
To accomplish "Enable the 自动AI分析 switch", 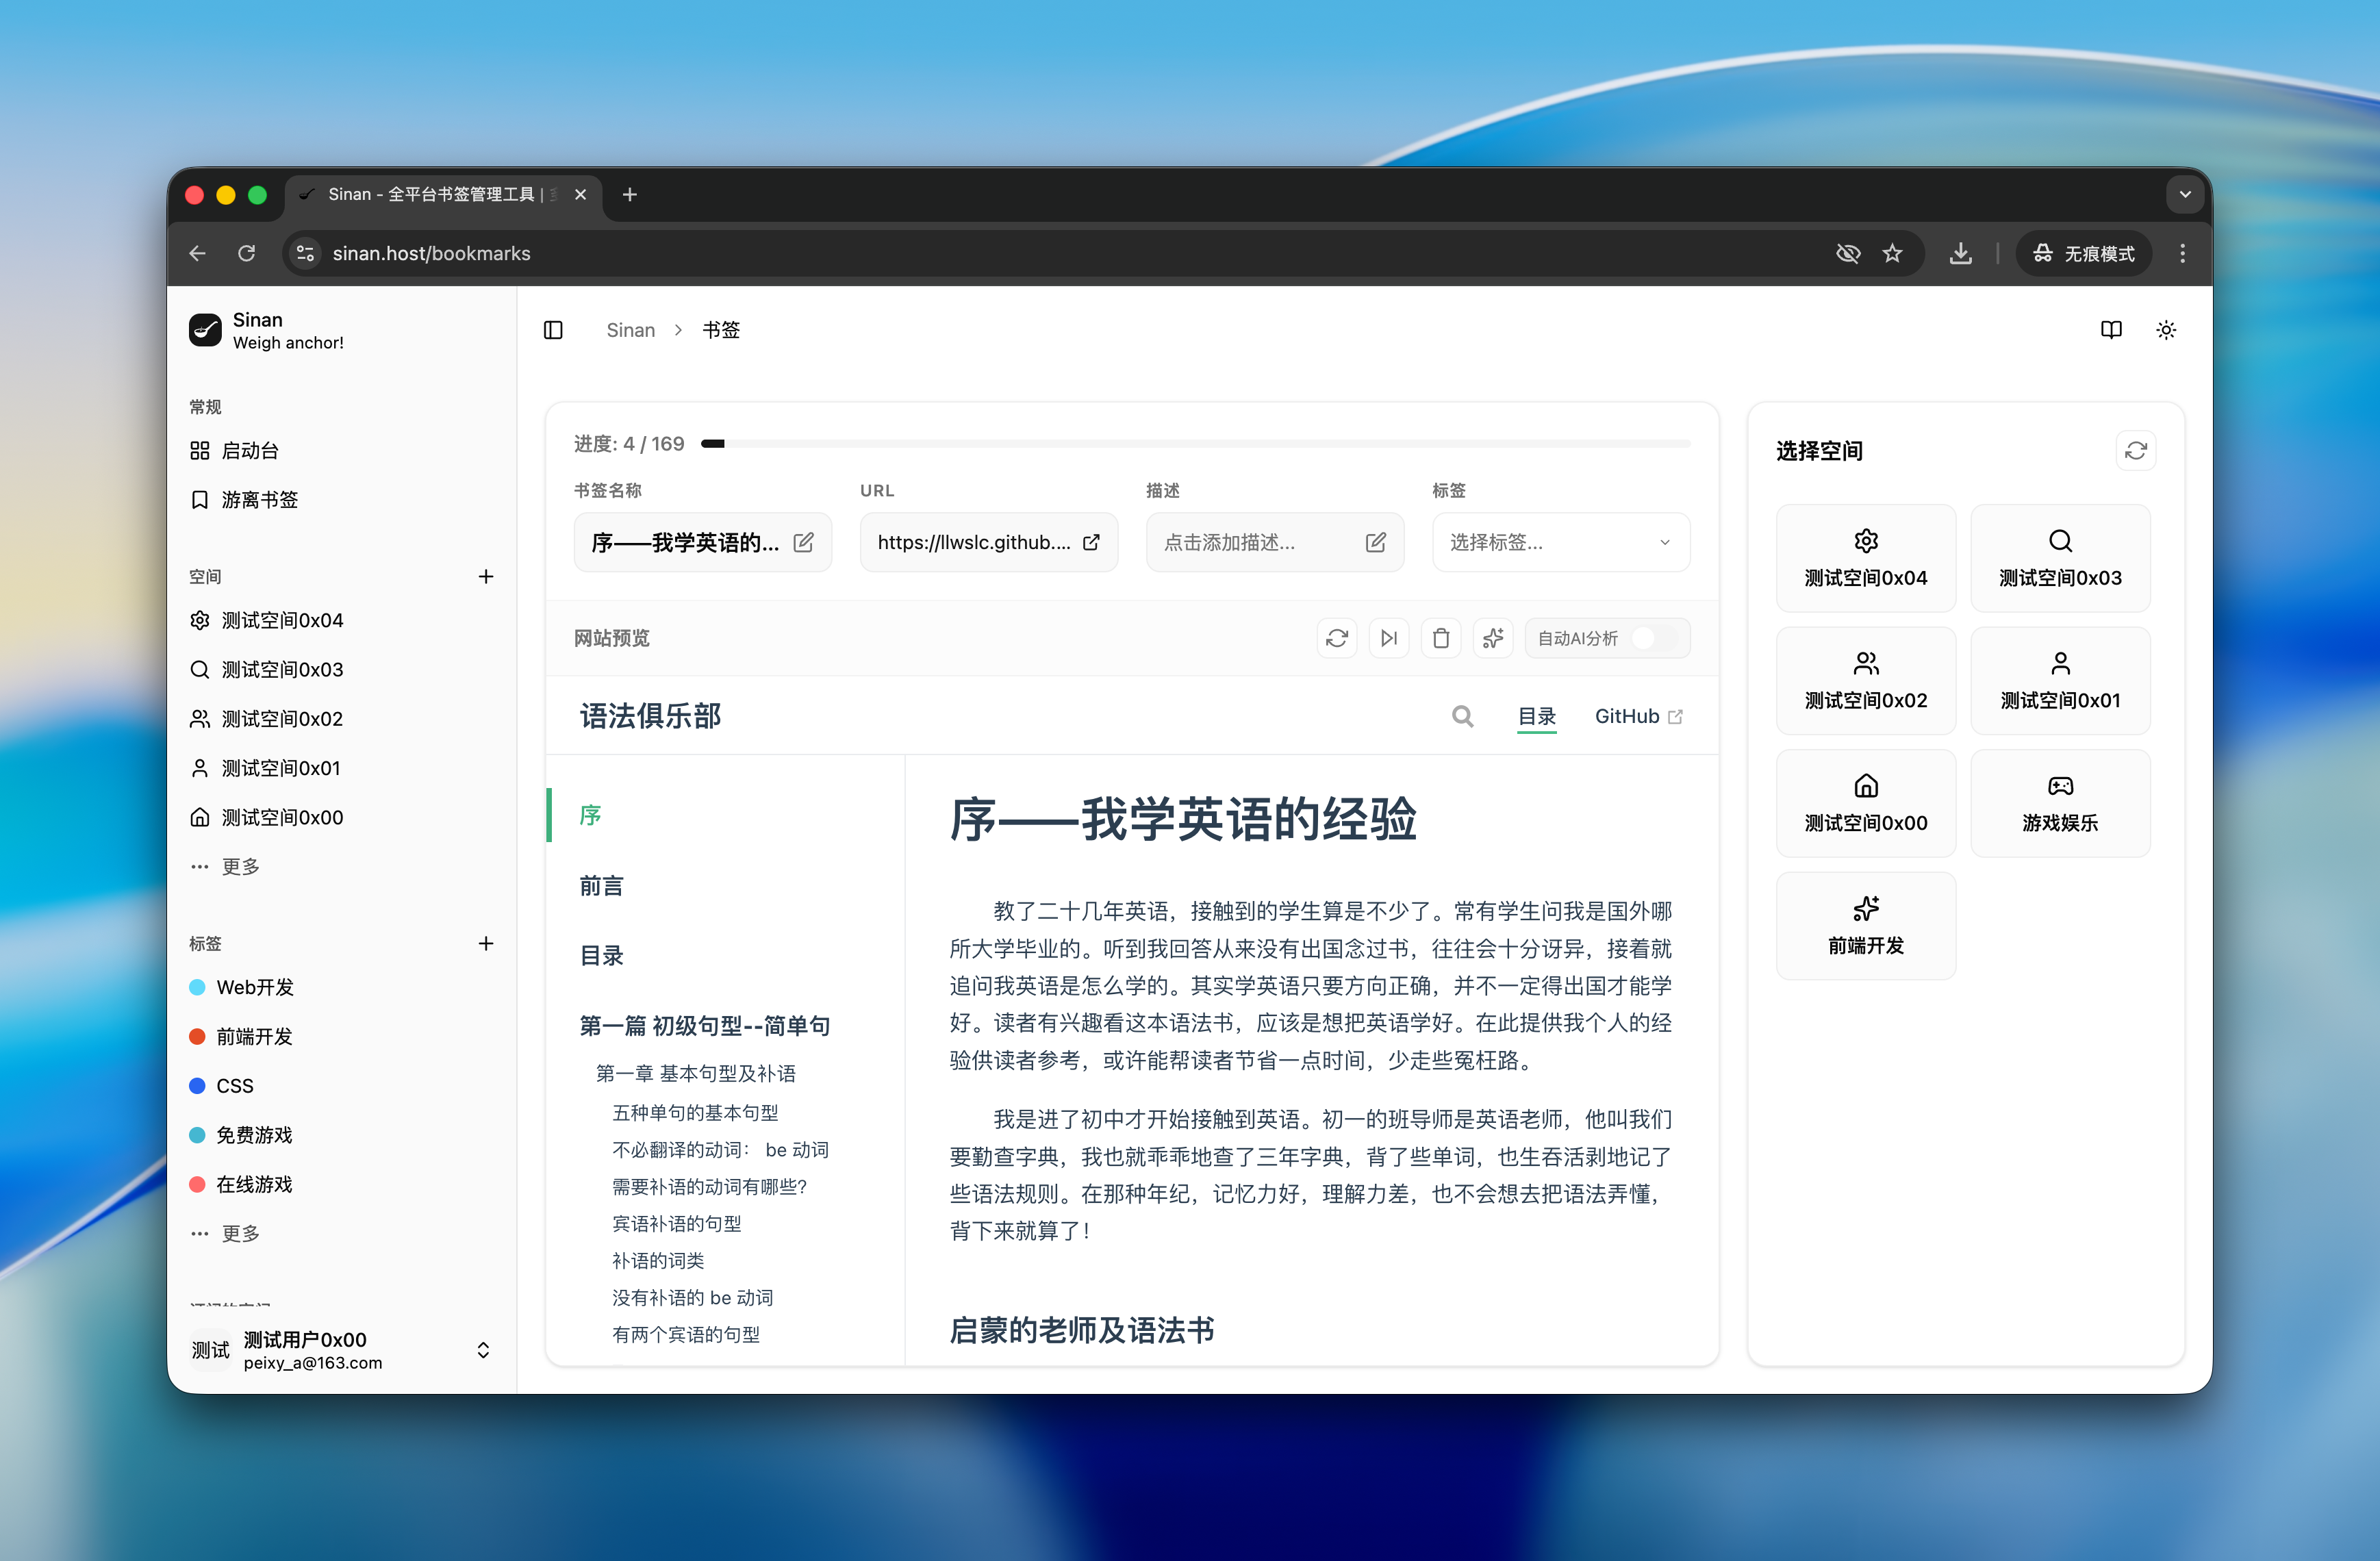I will pyautogui.click(x=1654, y=638).
